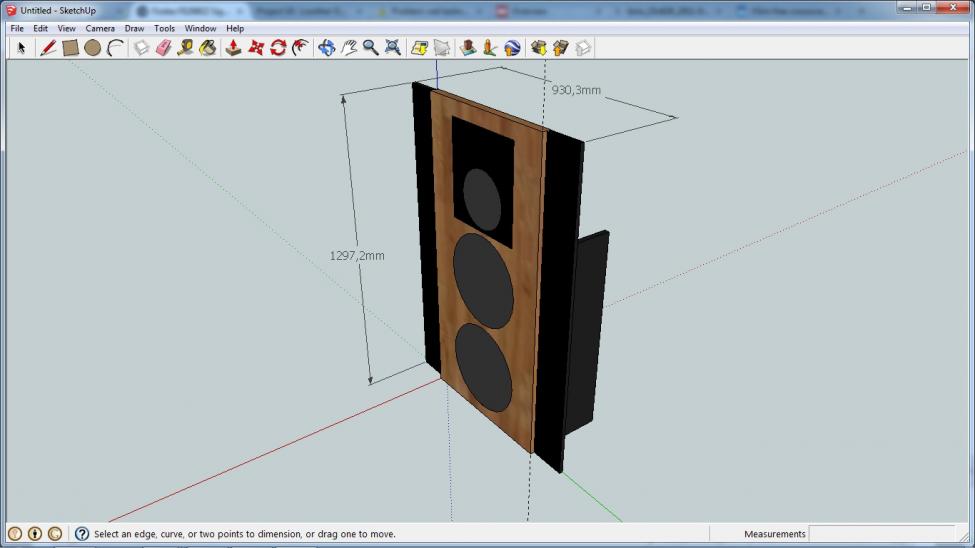This screenshot has width=975, height=548.
Task: Select the Arc tool
Action: click(115, 48)
